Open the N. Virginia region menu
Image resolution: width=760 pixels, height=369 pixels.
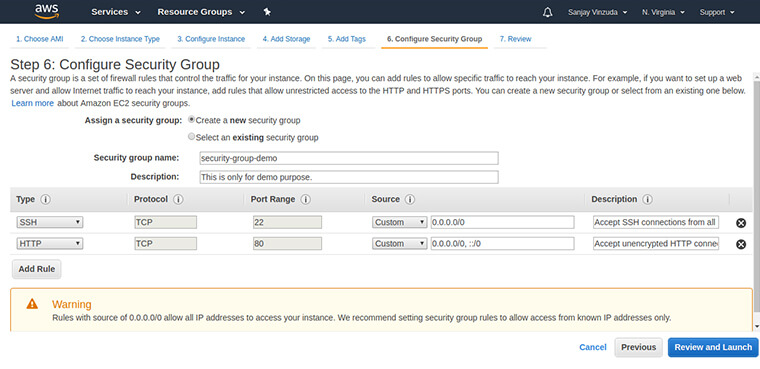(x=663, y=12)
